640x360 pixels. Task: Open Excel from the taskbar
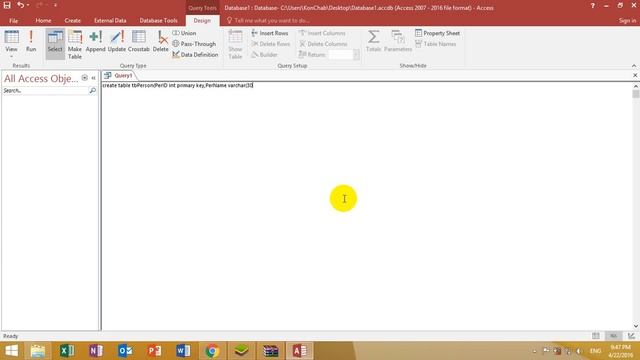(67, 351)
